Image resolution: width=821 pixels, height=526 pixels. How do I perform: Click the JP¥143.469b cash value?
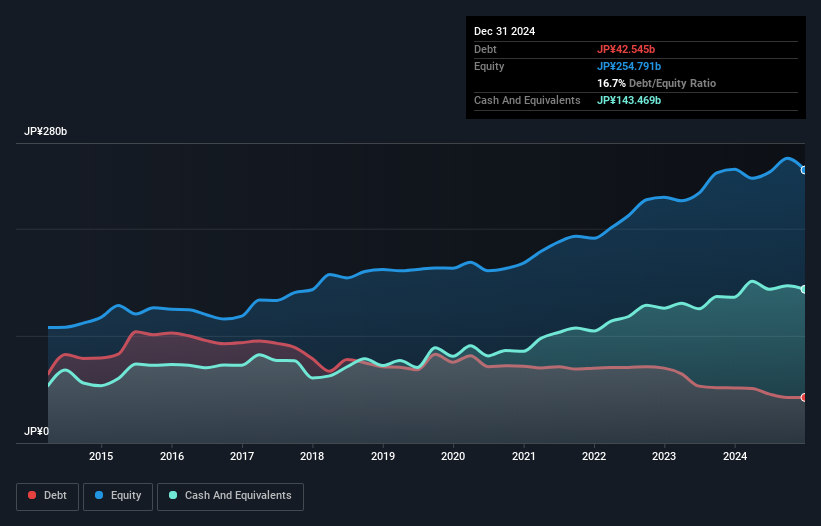click(629, 100)
